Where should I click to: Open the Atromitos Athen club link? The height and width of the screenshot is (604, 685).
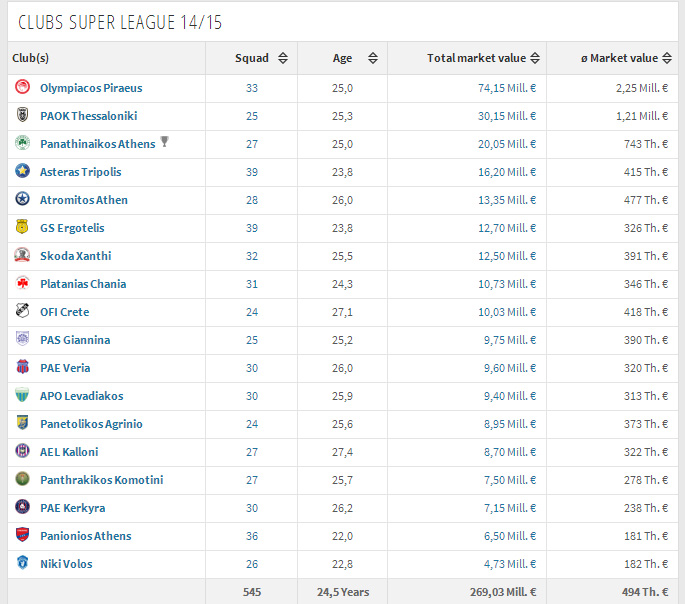84,200
